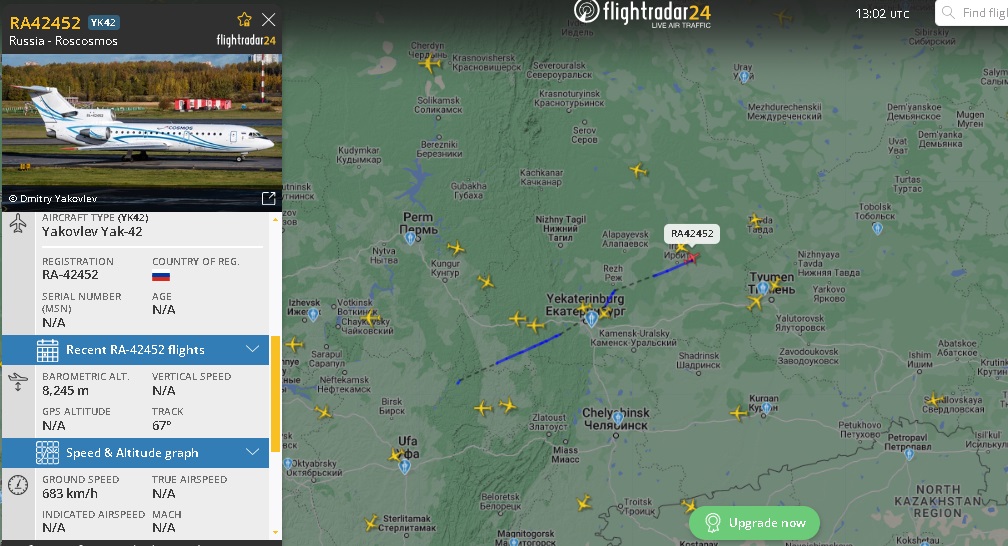Click the Dmitry Yakovlev photo credit
Screen dimensions: 1008x546
(53, 199)
